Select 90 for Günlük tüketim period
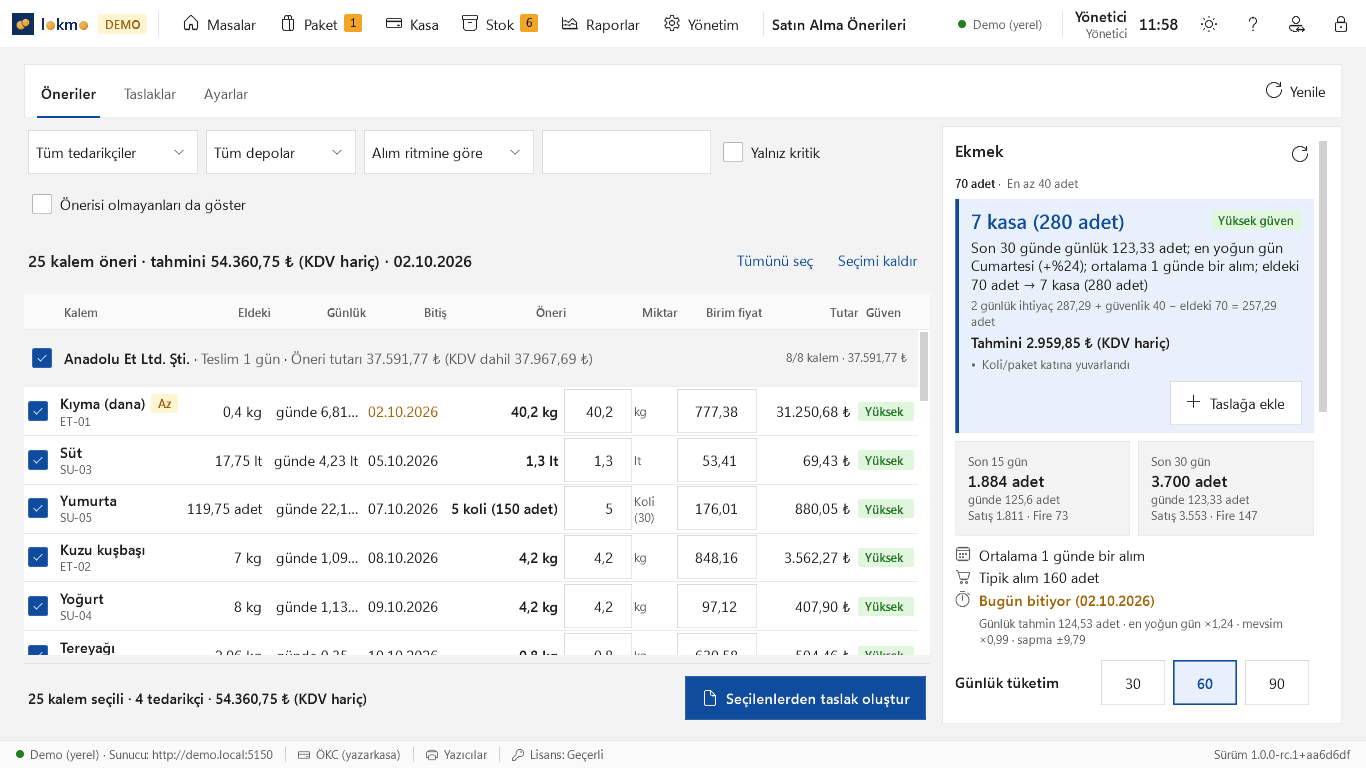Viewport: 1366px width, 768px height. 1277,683
